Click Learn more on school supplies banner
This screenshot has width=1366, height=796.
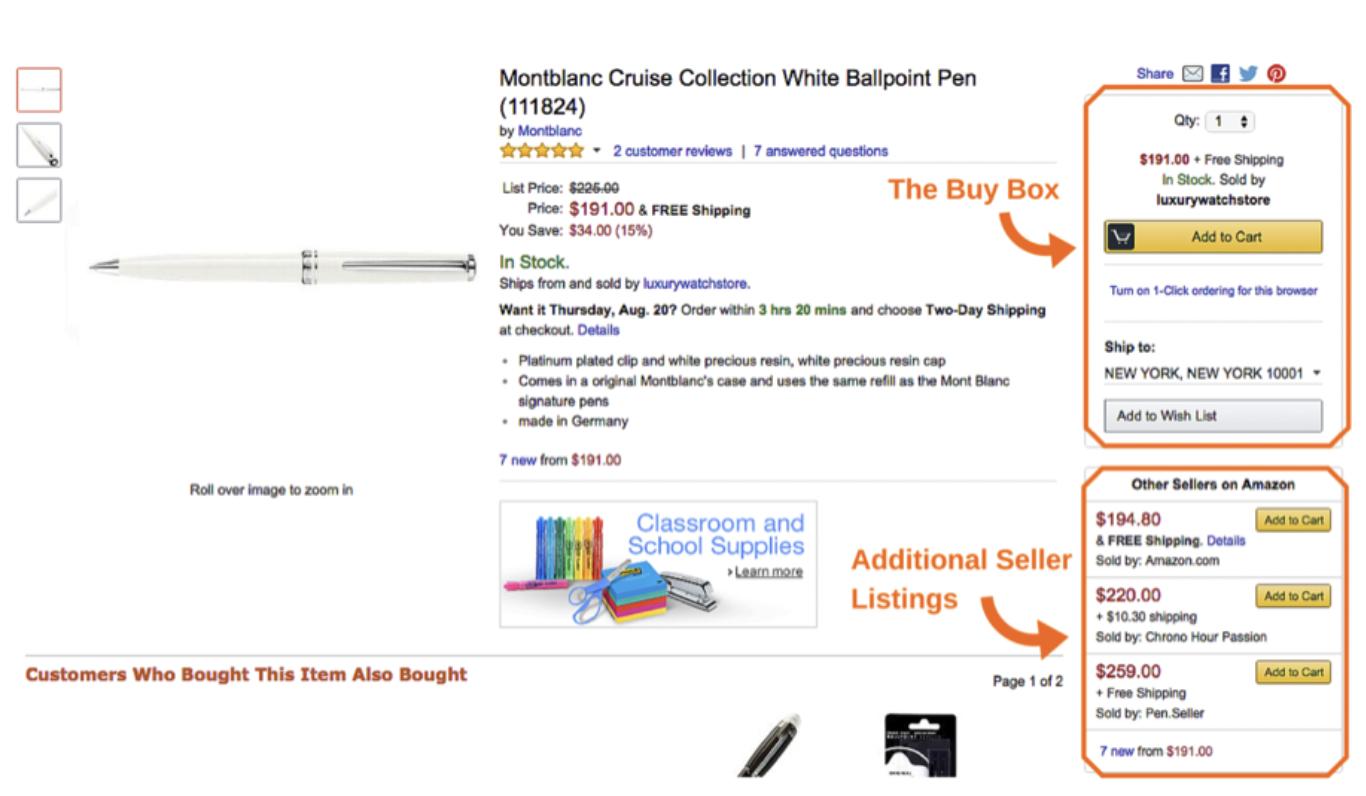tap(768, 571)
